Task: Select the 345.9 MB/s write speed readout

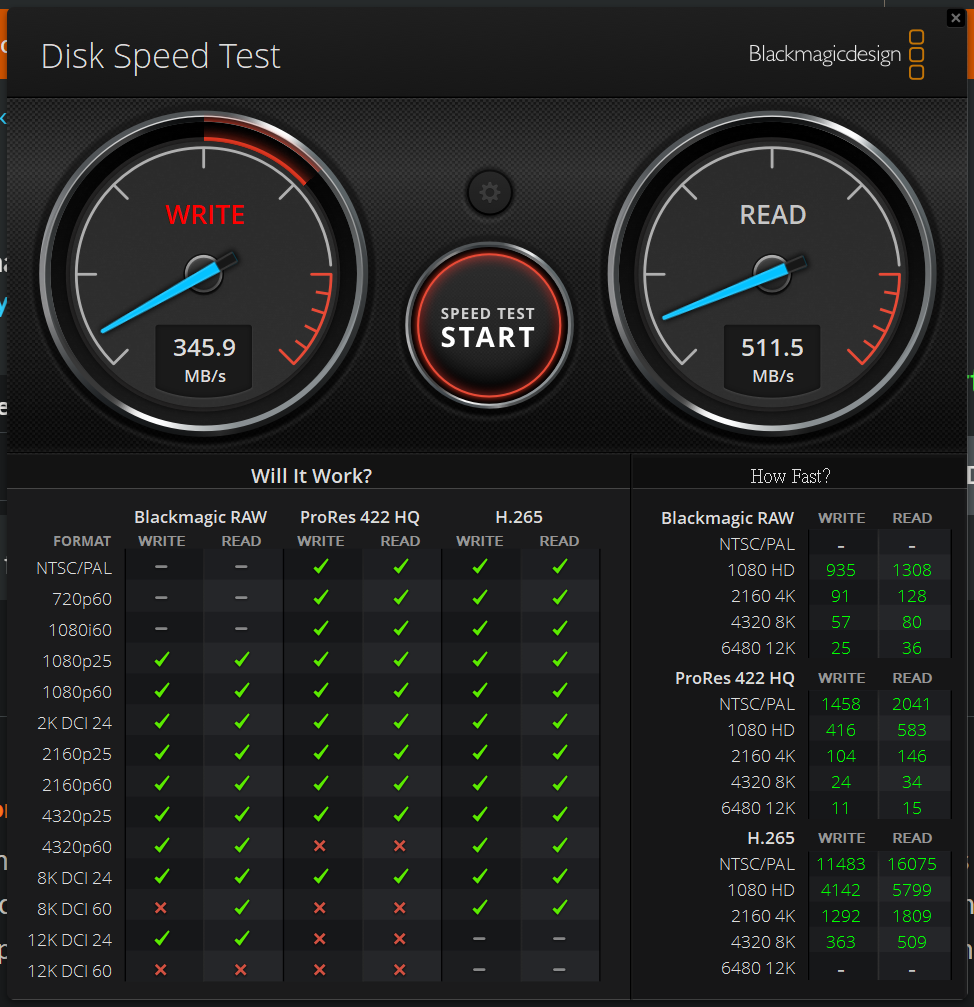Action: [x=204, y=359]
